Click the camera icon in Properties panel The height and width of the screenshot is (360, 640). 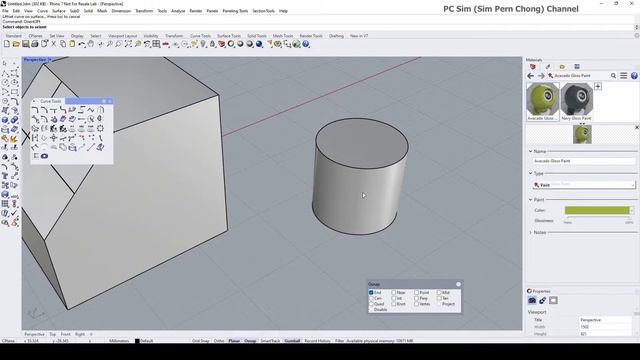(x=532, y=300)
